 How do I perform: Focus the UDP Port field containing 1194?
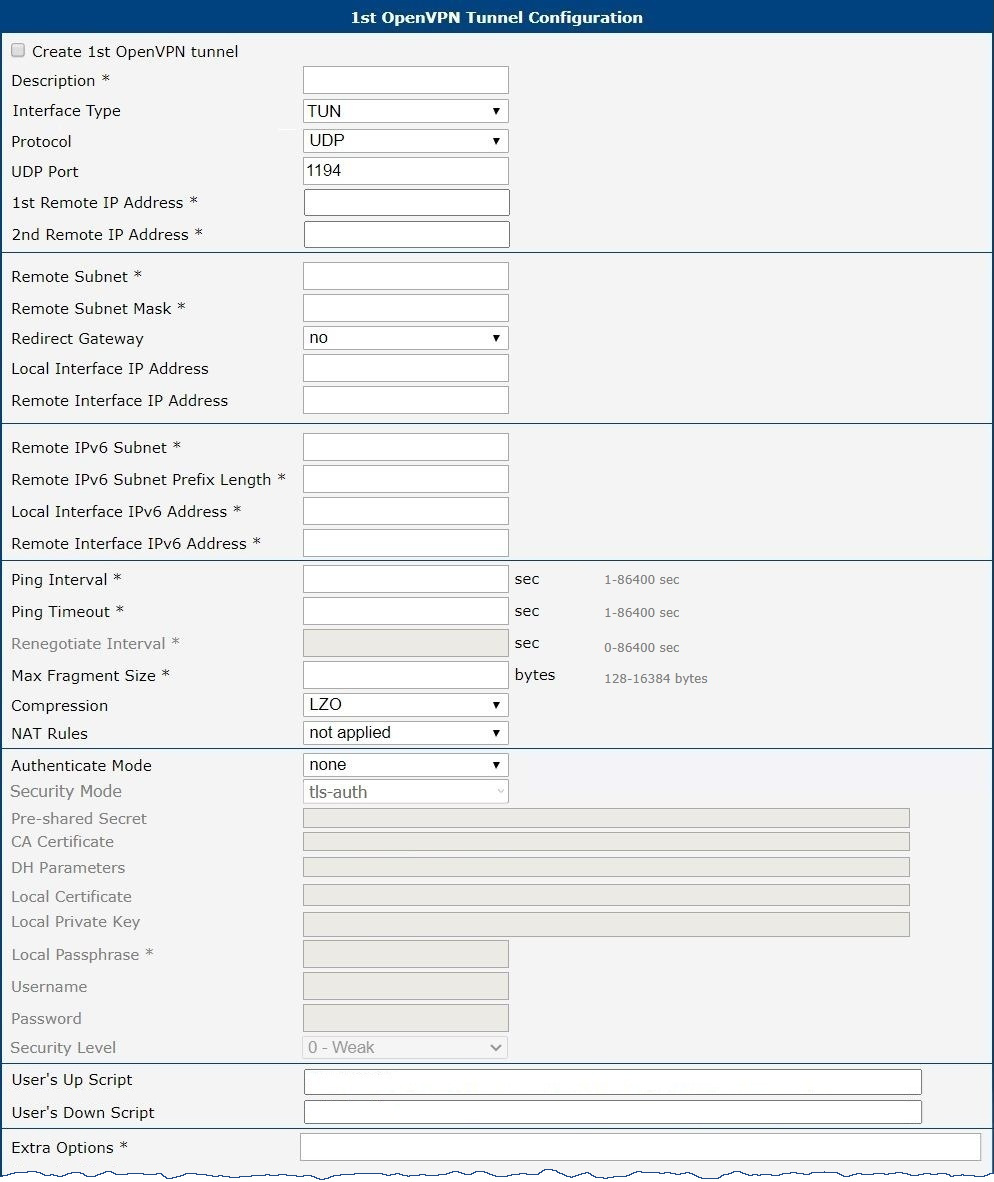pyautogui.click(x=405, y=170)
